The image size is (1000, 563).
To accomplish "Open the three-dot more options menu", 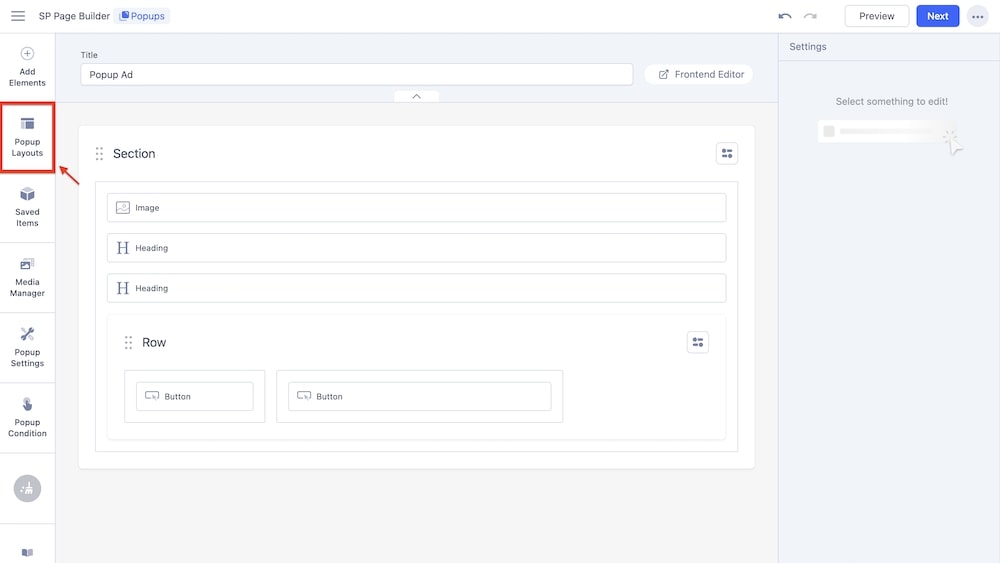I will pyautogui.click(x=976, y=16).
